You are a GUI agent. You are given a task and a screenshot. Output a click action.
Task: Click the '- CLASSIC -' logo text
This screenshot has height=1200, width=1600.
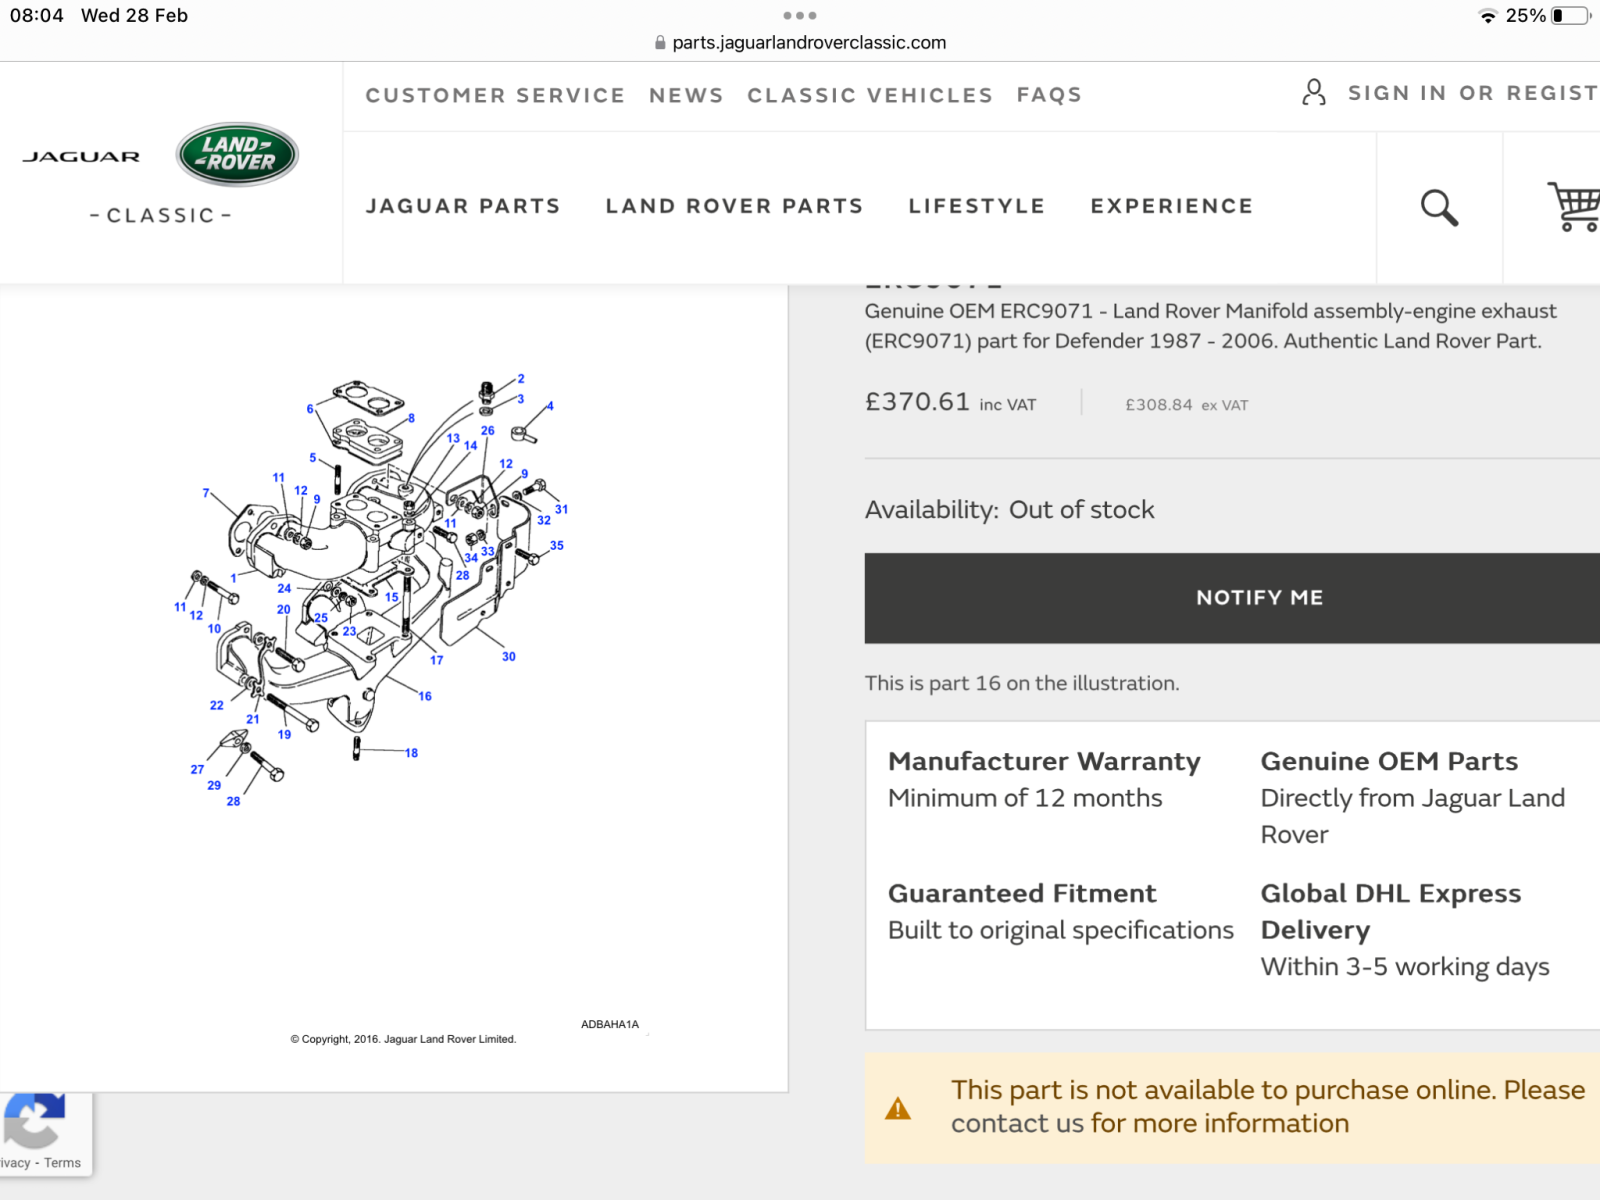tap(161, 215)
